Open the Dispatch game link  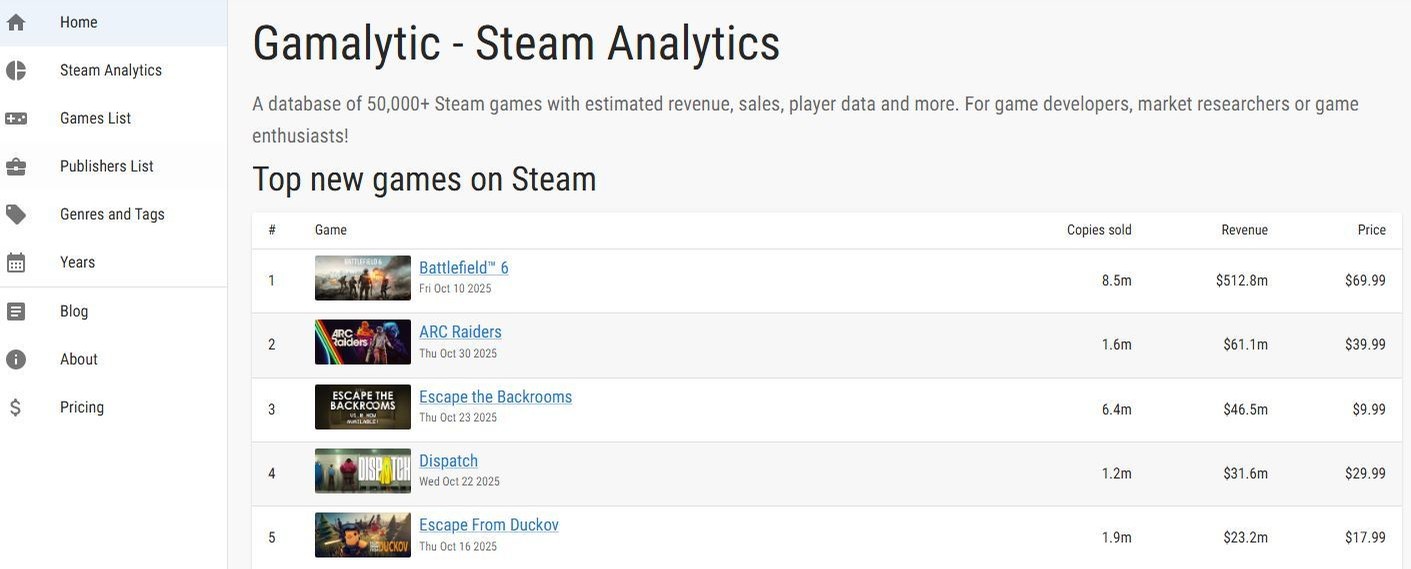tap(448, 461)
